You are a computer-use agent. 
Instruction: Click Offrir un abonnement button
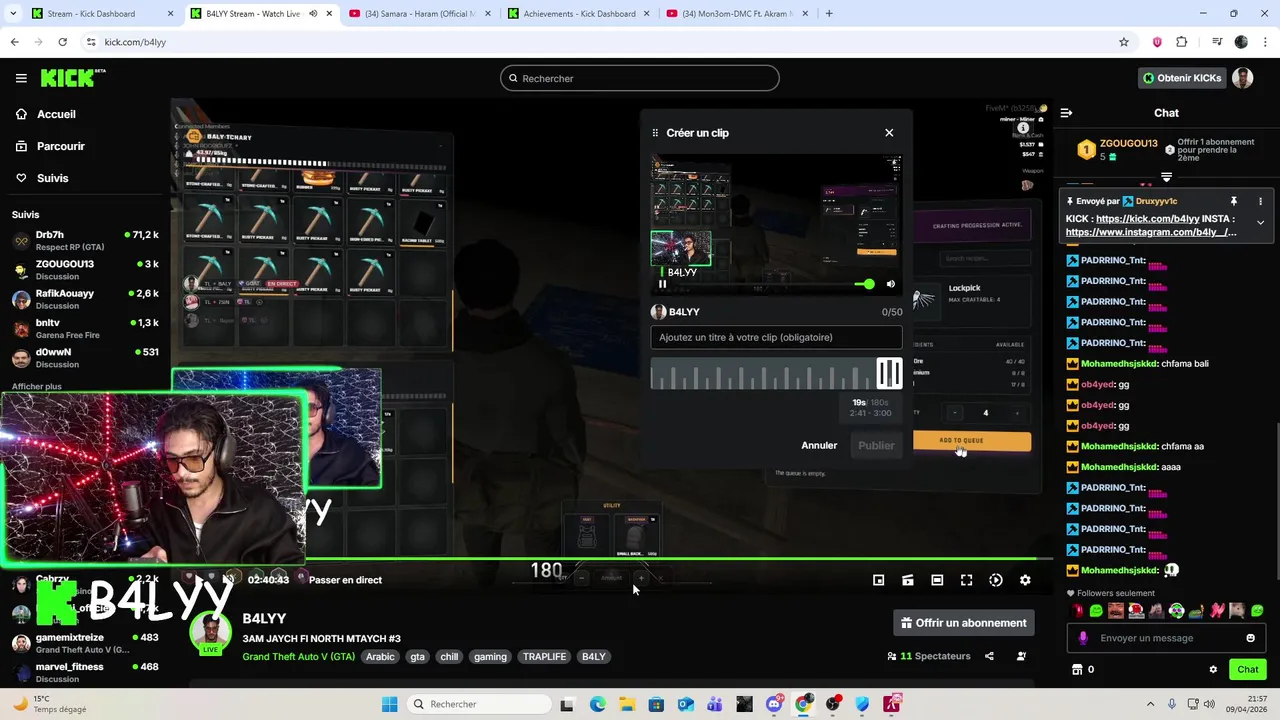point(964,623)
